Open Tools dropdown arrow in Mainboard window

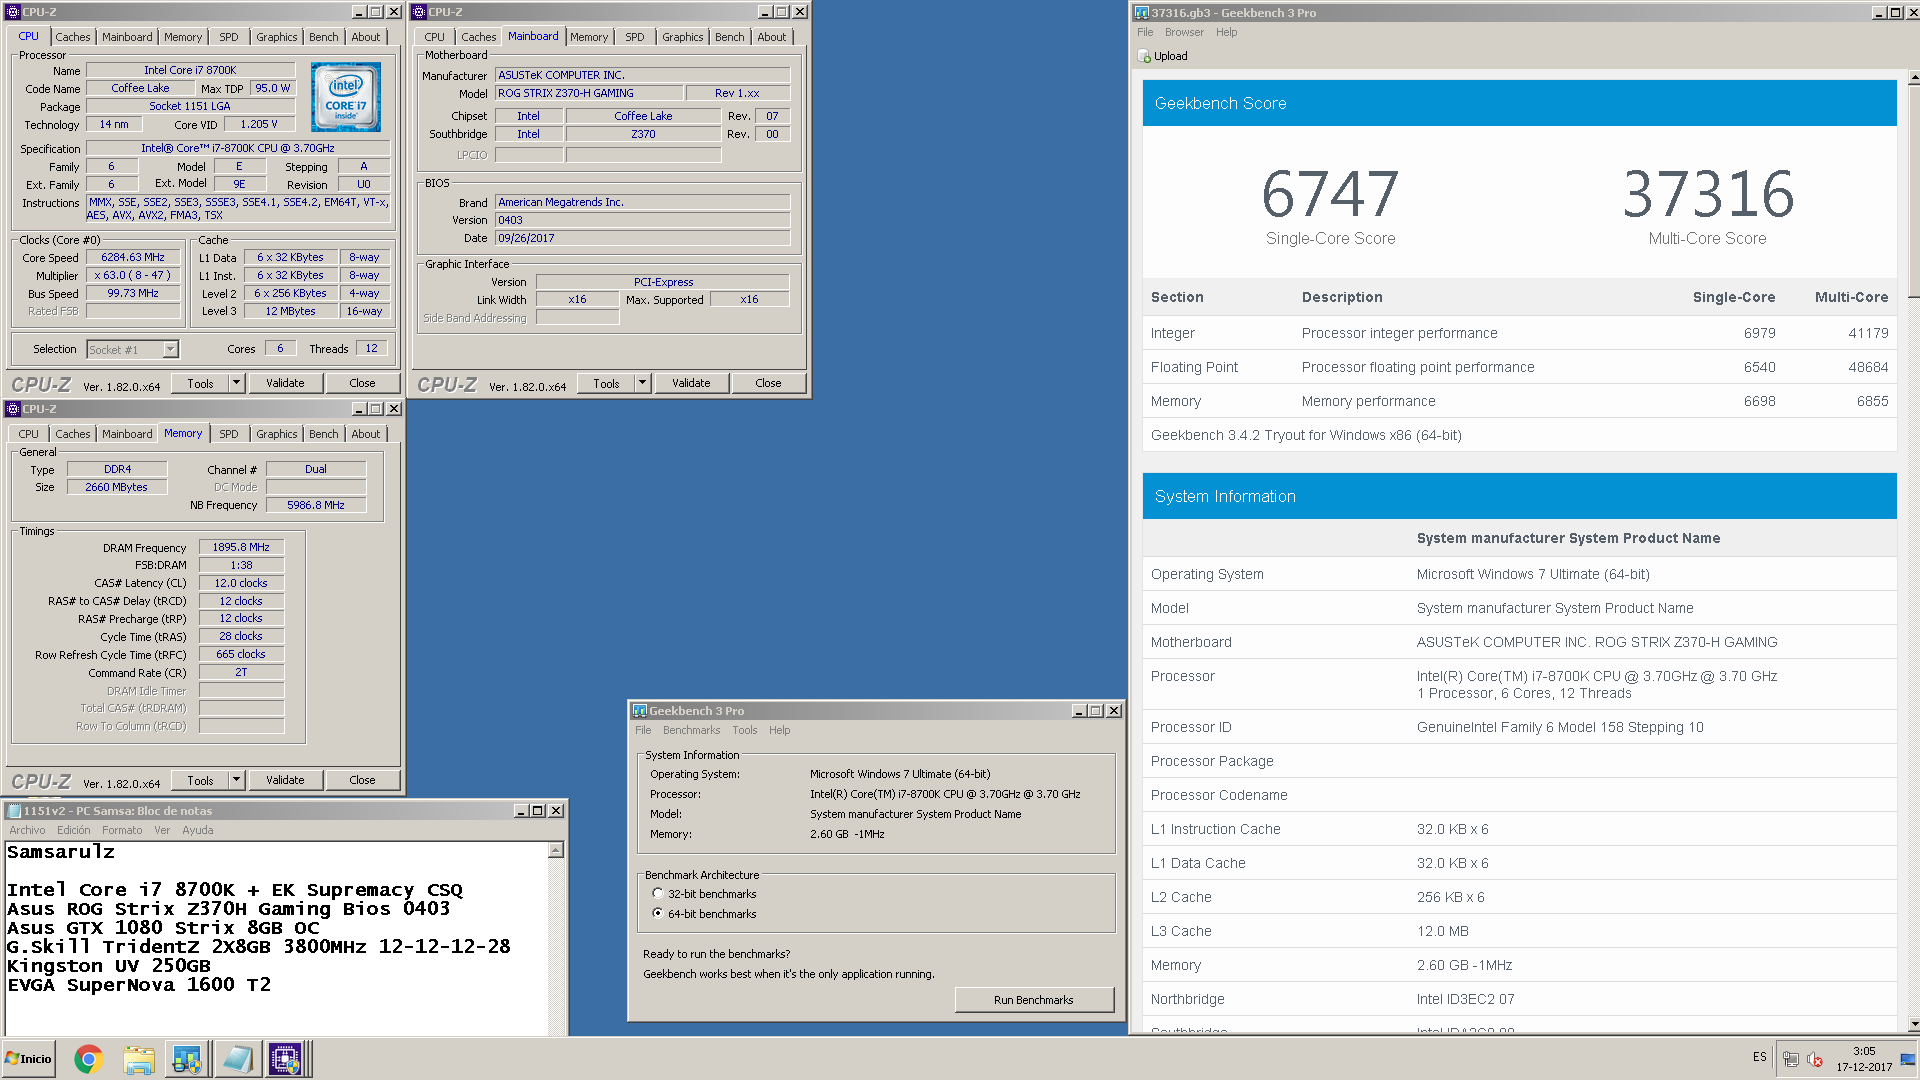point(642,383)
